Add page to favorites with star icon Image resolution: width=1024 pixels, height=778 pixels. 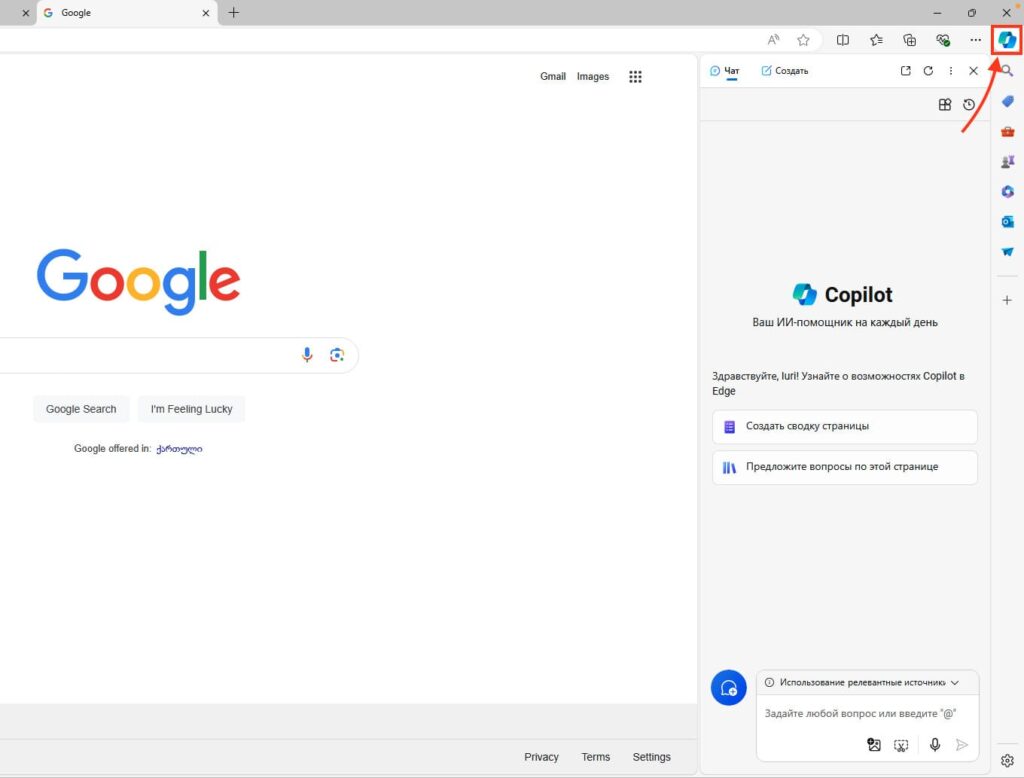[x=803, y=40]
